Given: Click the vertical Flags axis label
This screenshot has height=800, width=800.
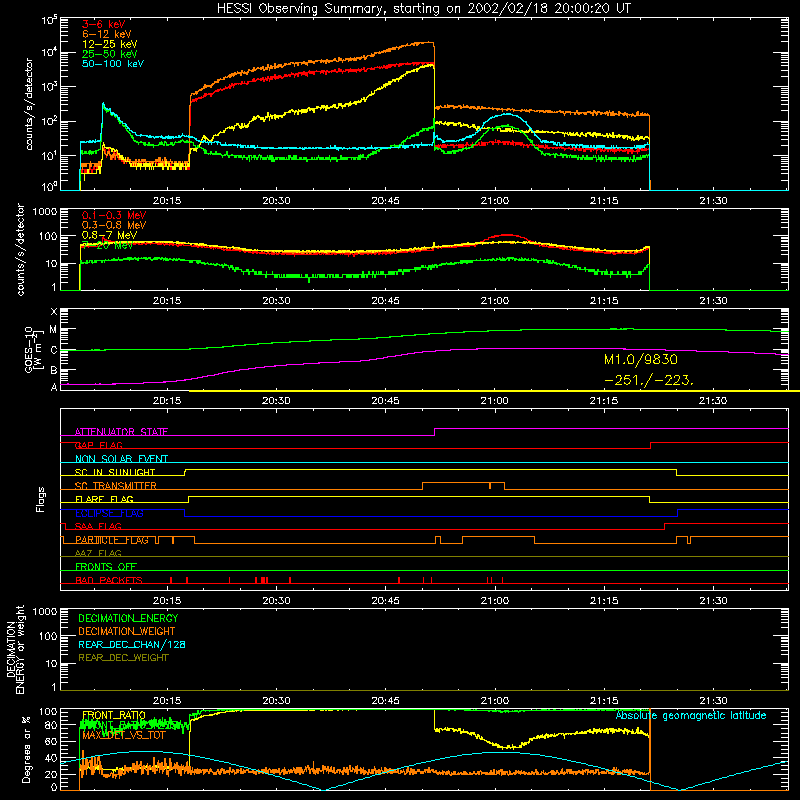Looking at the screenshot, I should click(x=40, y=499).
